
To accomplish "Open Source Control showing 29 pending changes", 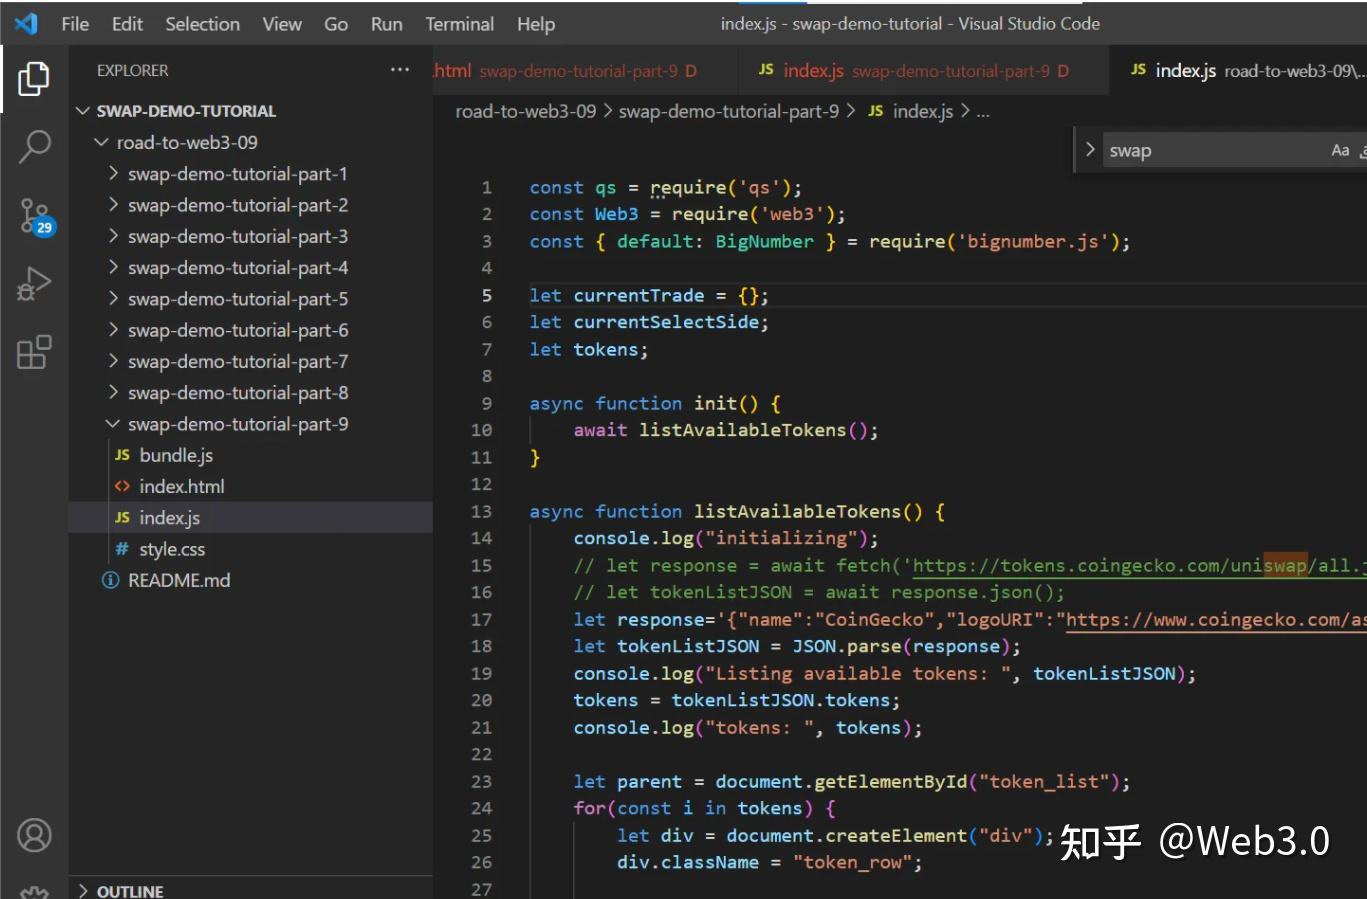I will (33, 215).
